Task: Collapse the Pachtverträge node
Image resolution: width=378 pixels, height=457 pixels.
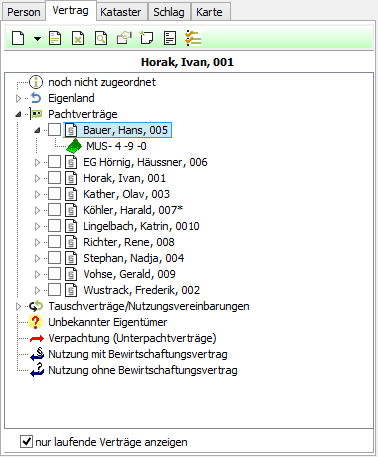Action: tap(18, 114)
